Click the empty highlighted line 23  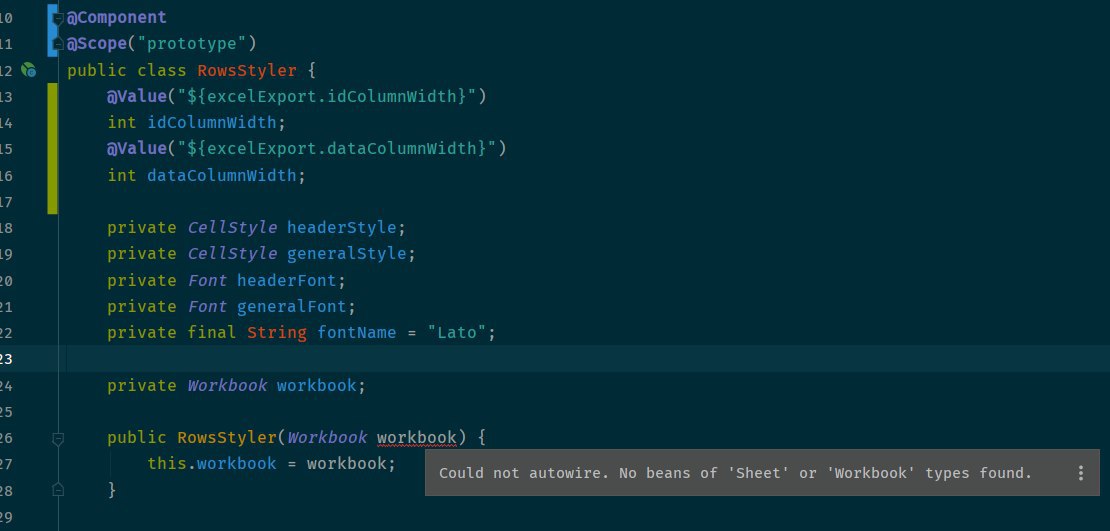[x=588, y=359]
